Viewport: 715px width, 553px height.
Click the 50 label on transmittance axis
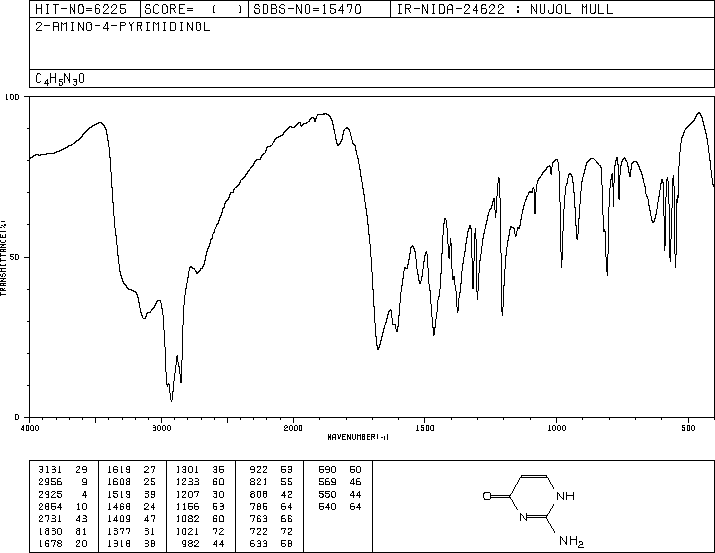15,257
